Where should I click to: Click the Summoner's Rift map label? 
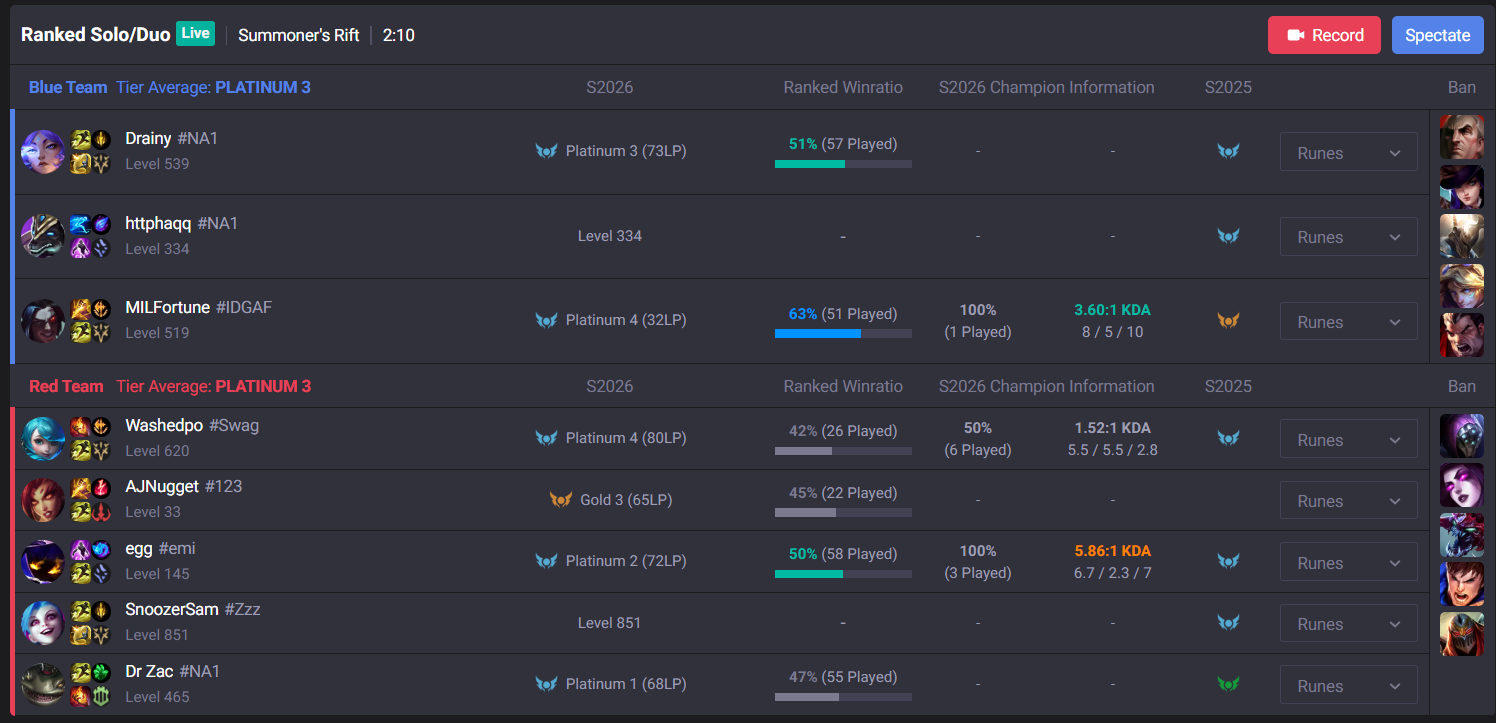click(299, 35)
